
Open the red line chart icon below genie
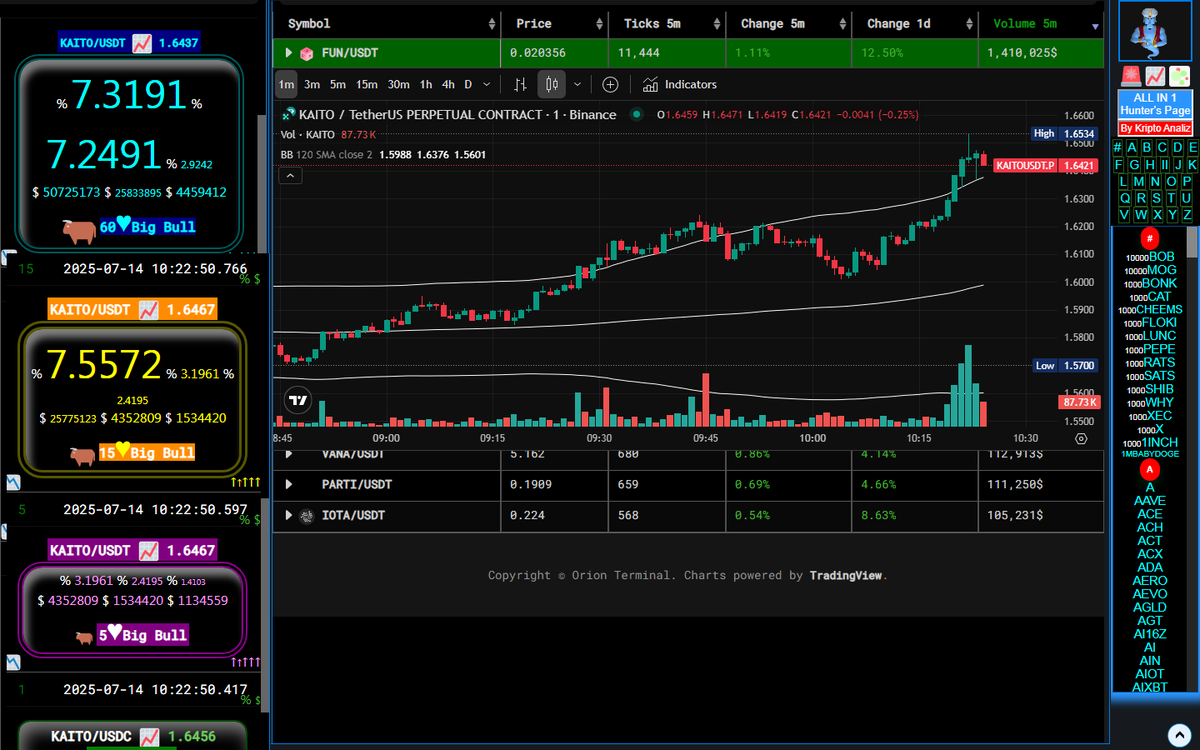(x=1155, y=76)
